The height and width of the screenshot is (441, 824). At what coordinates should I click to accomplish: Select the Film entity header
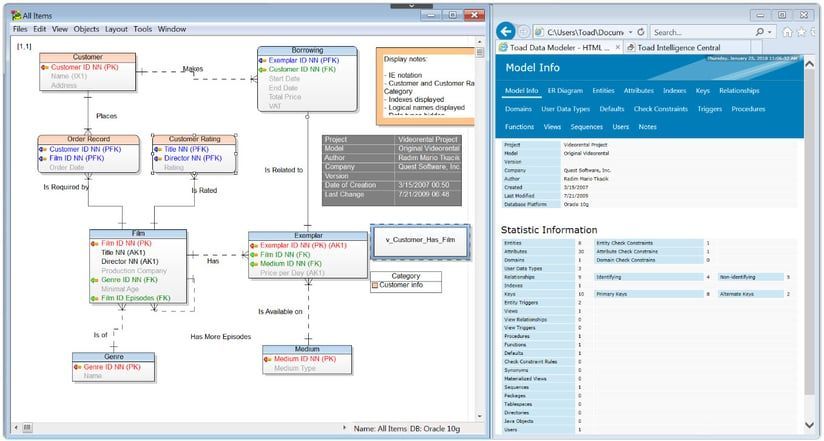(x=138, y=233)
